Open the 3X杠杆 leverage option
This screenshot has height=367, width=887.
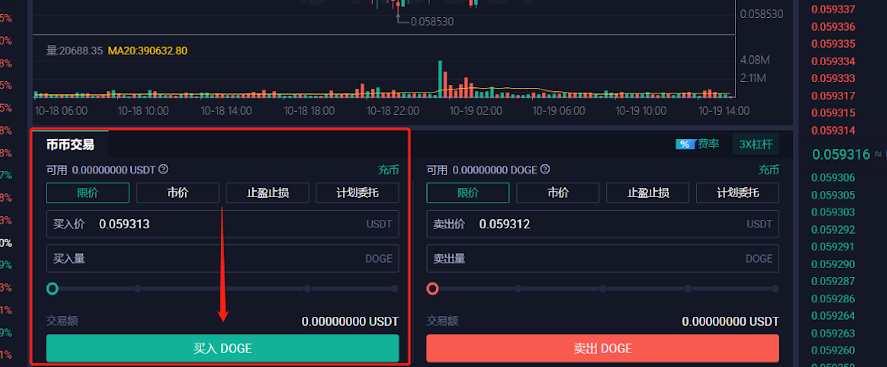[x=755, y=144]
